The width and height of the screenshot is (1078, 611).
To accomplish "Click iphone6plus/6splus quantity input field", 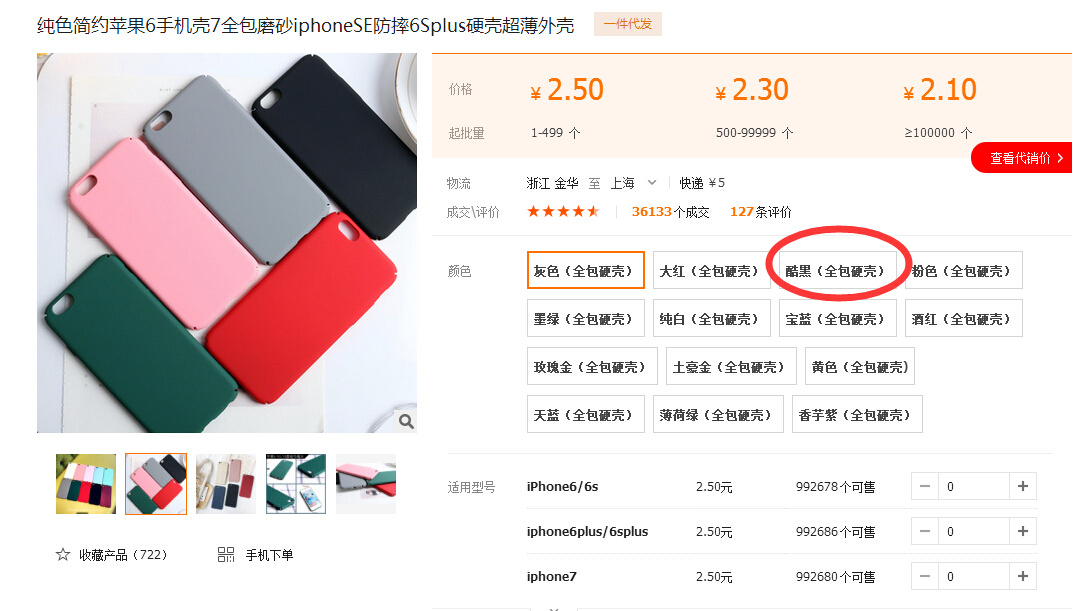I will click(x=974, y=531).
